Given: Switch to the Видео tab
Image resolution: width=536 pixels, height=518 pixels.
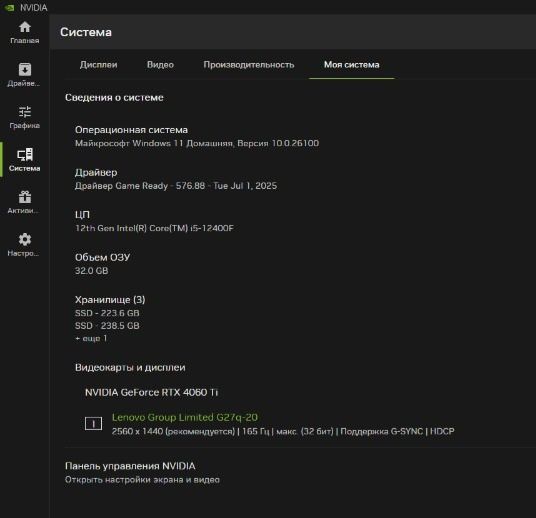Looking at the screenshot, I should pyautogui.click(x=160, y=65).
